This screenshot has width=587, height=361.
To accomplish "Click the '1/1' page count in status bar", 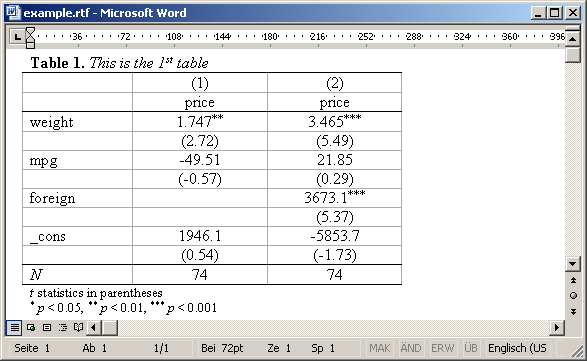I will pyautogui.click(x=161, y=348).
